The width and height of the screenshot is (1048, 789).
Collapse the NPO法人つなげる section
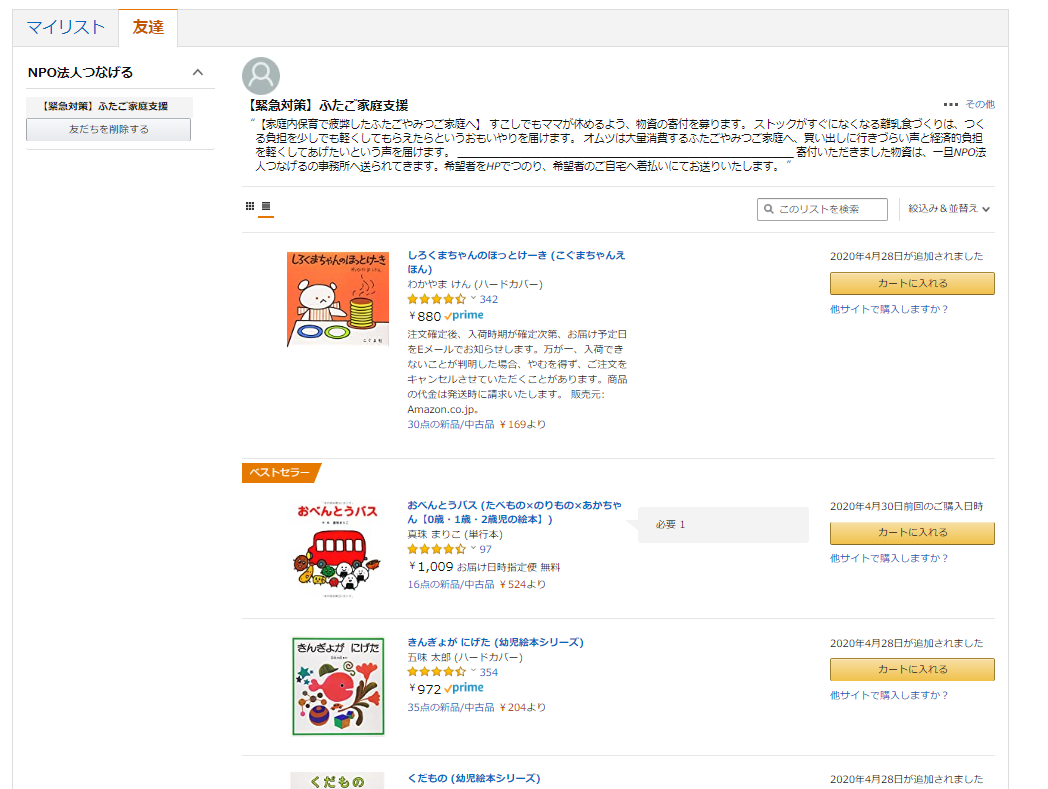click(198, 72)
